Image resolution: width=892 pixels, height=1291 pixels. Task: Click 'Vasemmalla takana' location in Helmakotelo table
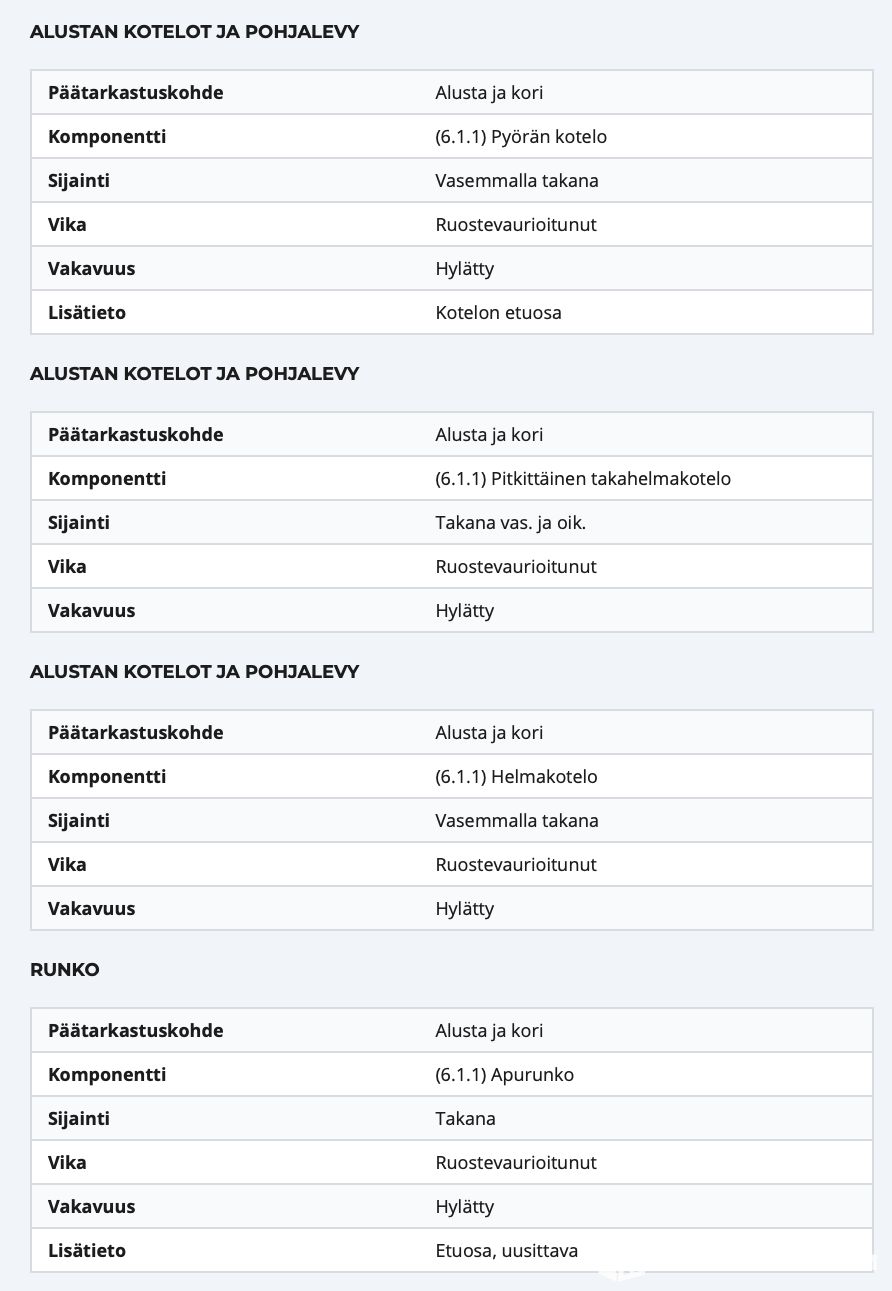[x=516, y=821]
